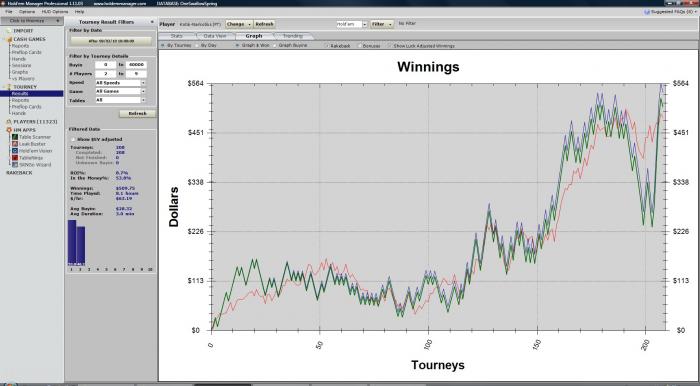Click the maximum Buyin input field
This screenshot has width=700, height=386.
(x=136, y=65)
